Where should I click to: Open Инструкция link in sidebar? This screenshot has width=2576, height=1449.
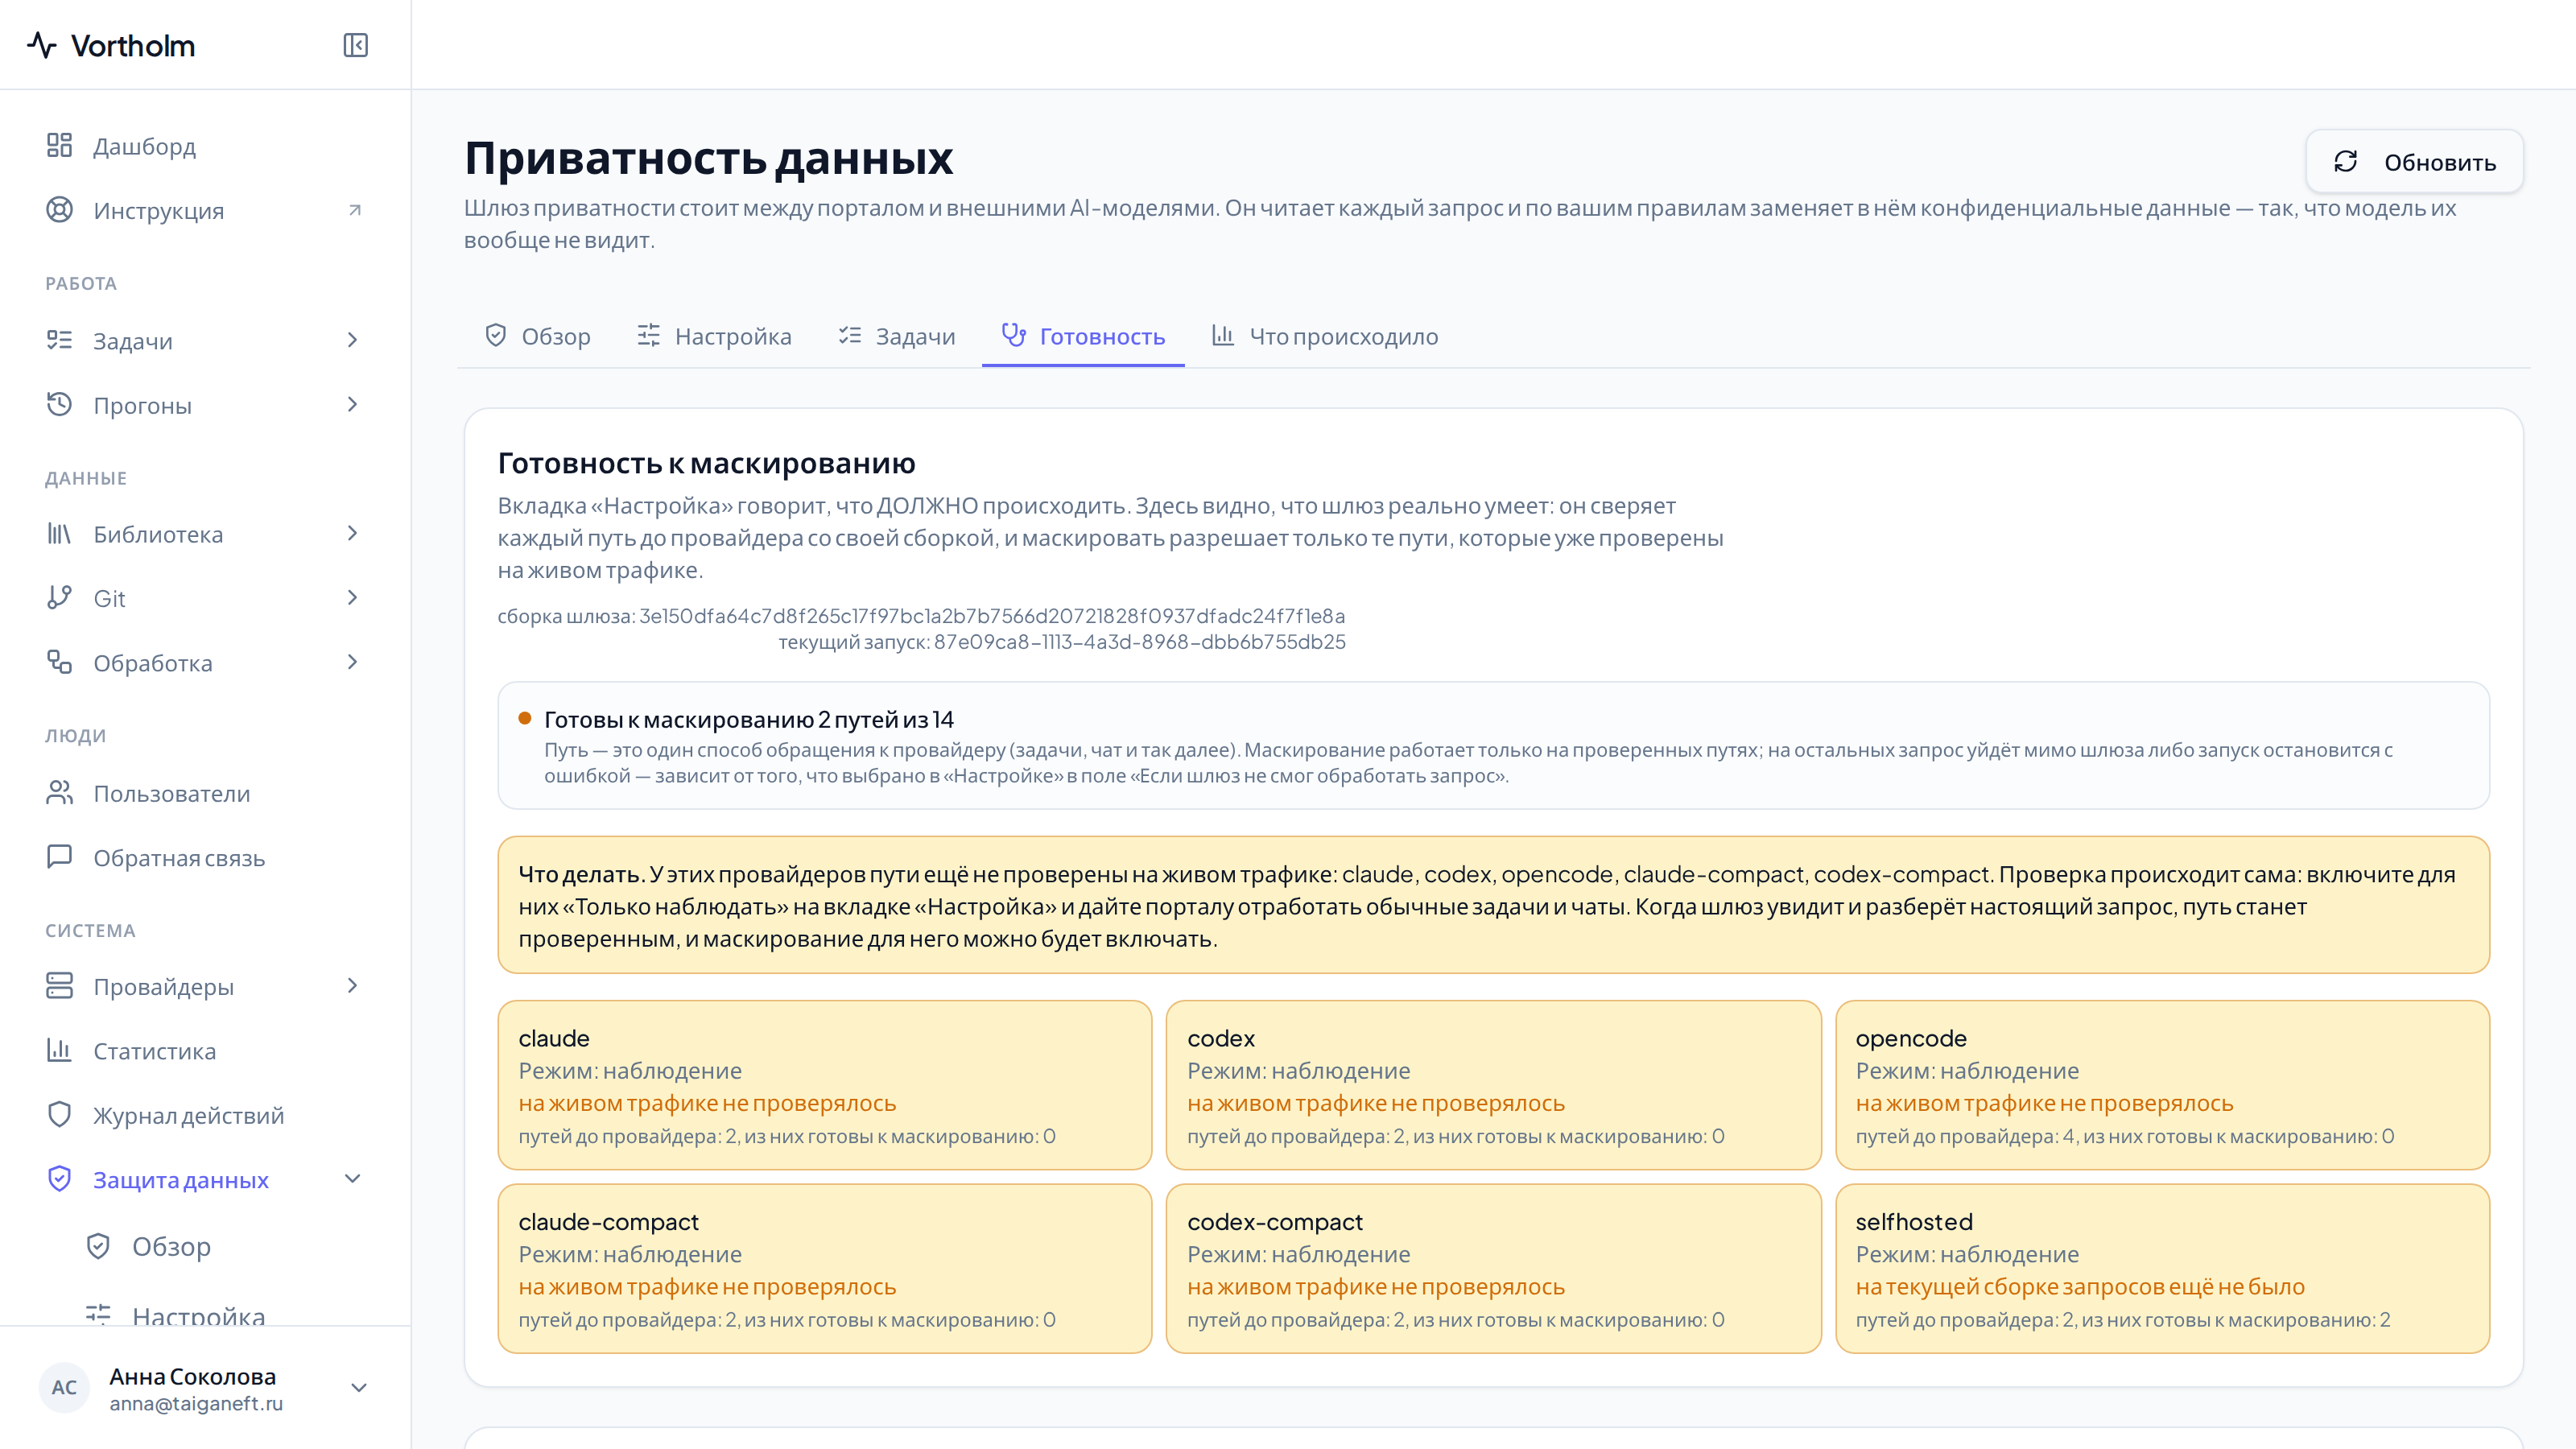[205, 210]
